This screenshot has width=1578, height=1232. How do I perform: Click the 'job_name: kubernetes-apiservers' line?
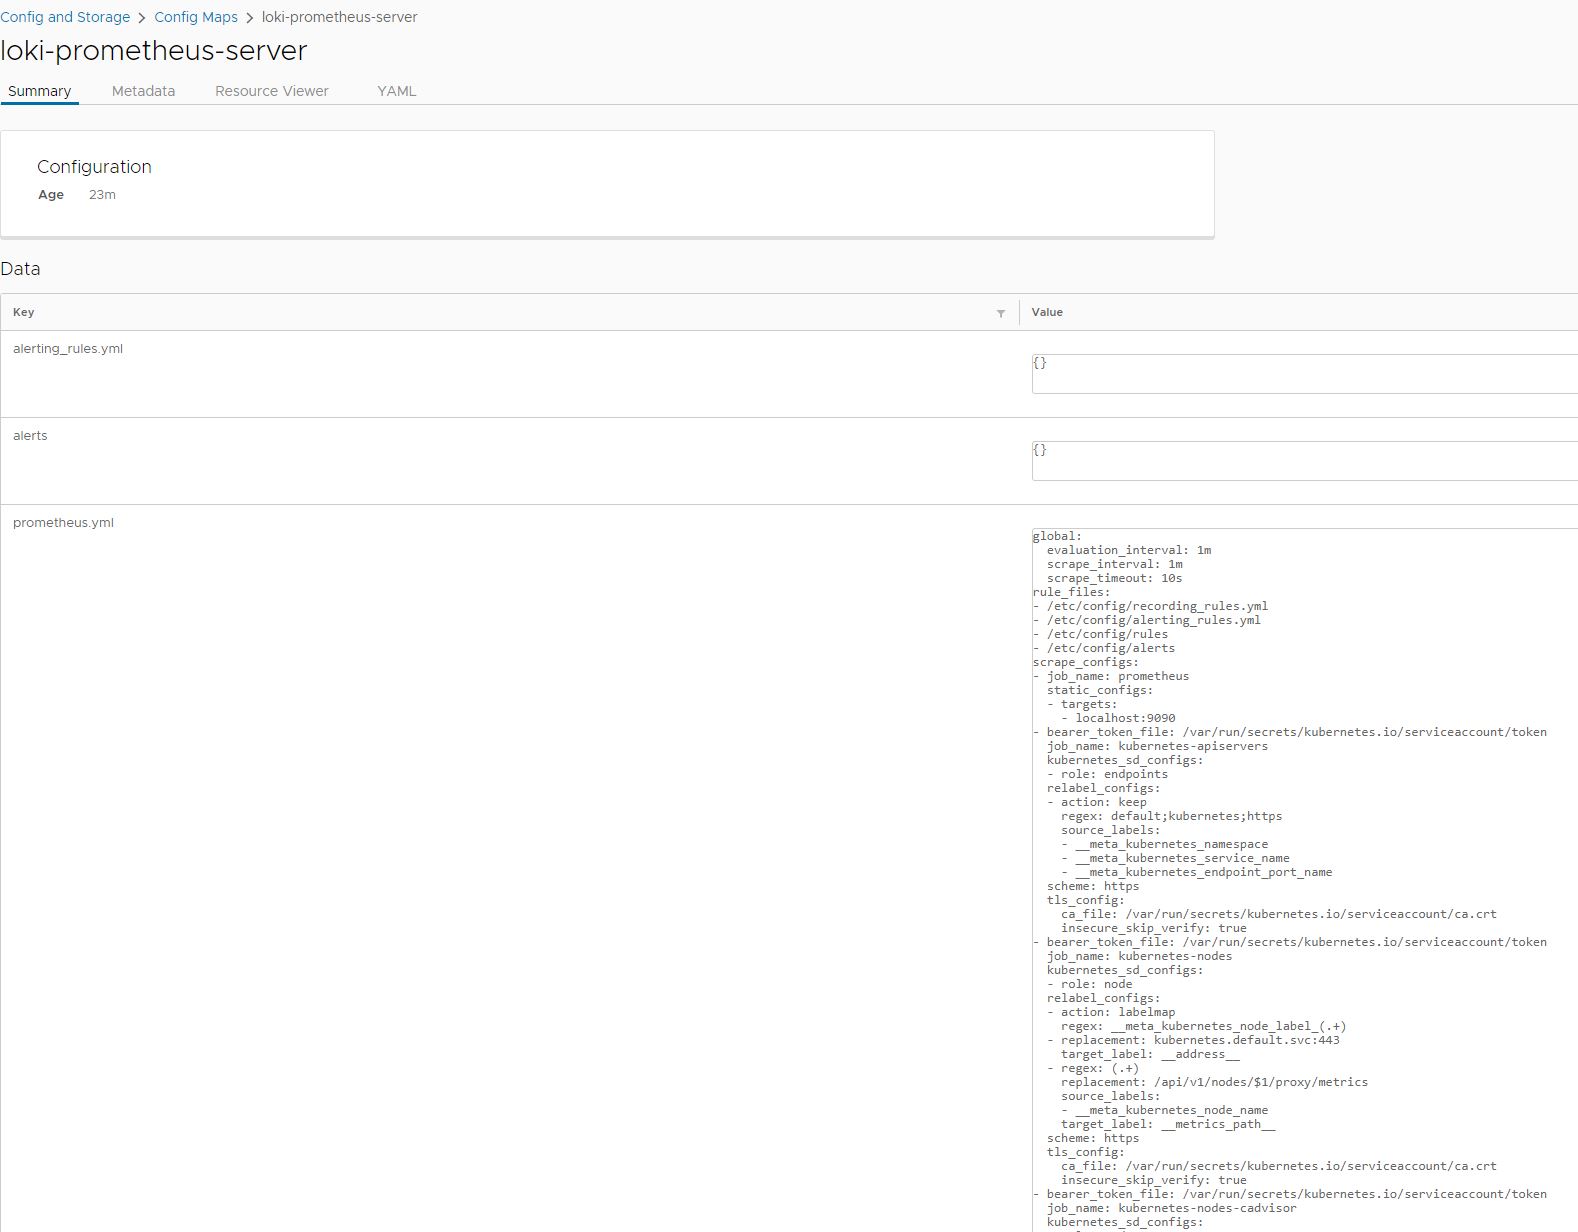[x=1157, y=746]
